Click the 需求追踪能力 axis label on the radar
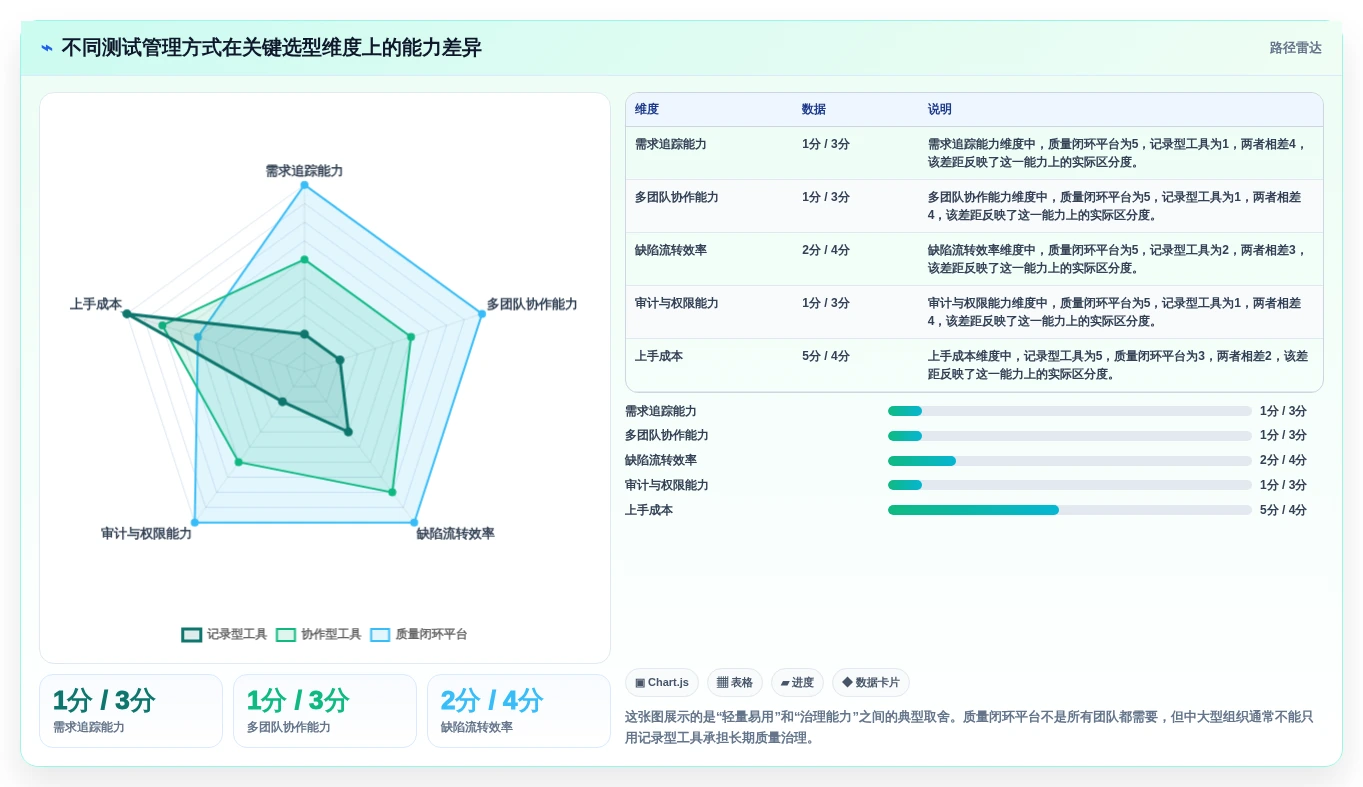 (x=304, y=171)
